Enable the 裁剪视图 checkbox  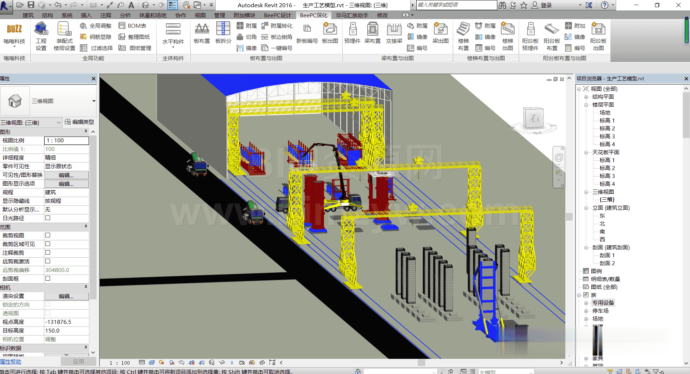(x=48, y=235)
